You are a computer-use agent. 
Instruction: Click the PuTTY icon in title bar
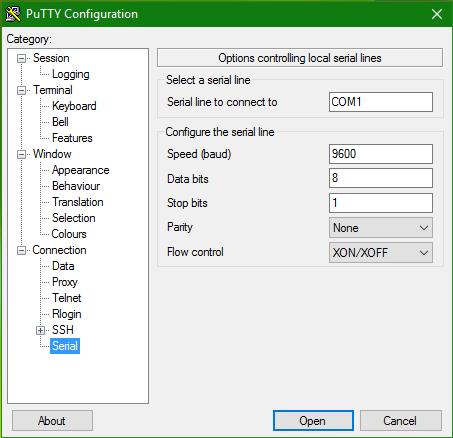point(13,14)
